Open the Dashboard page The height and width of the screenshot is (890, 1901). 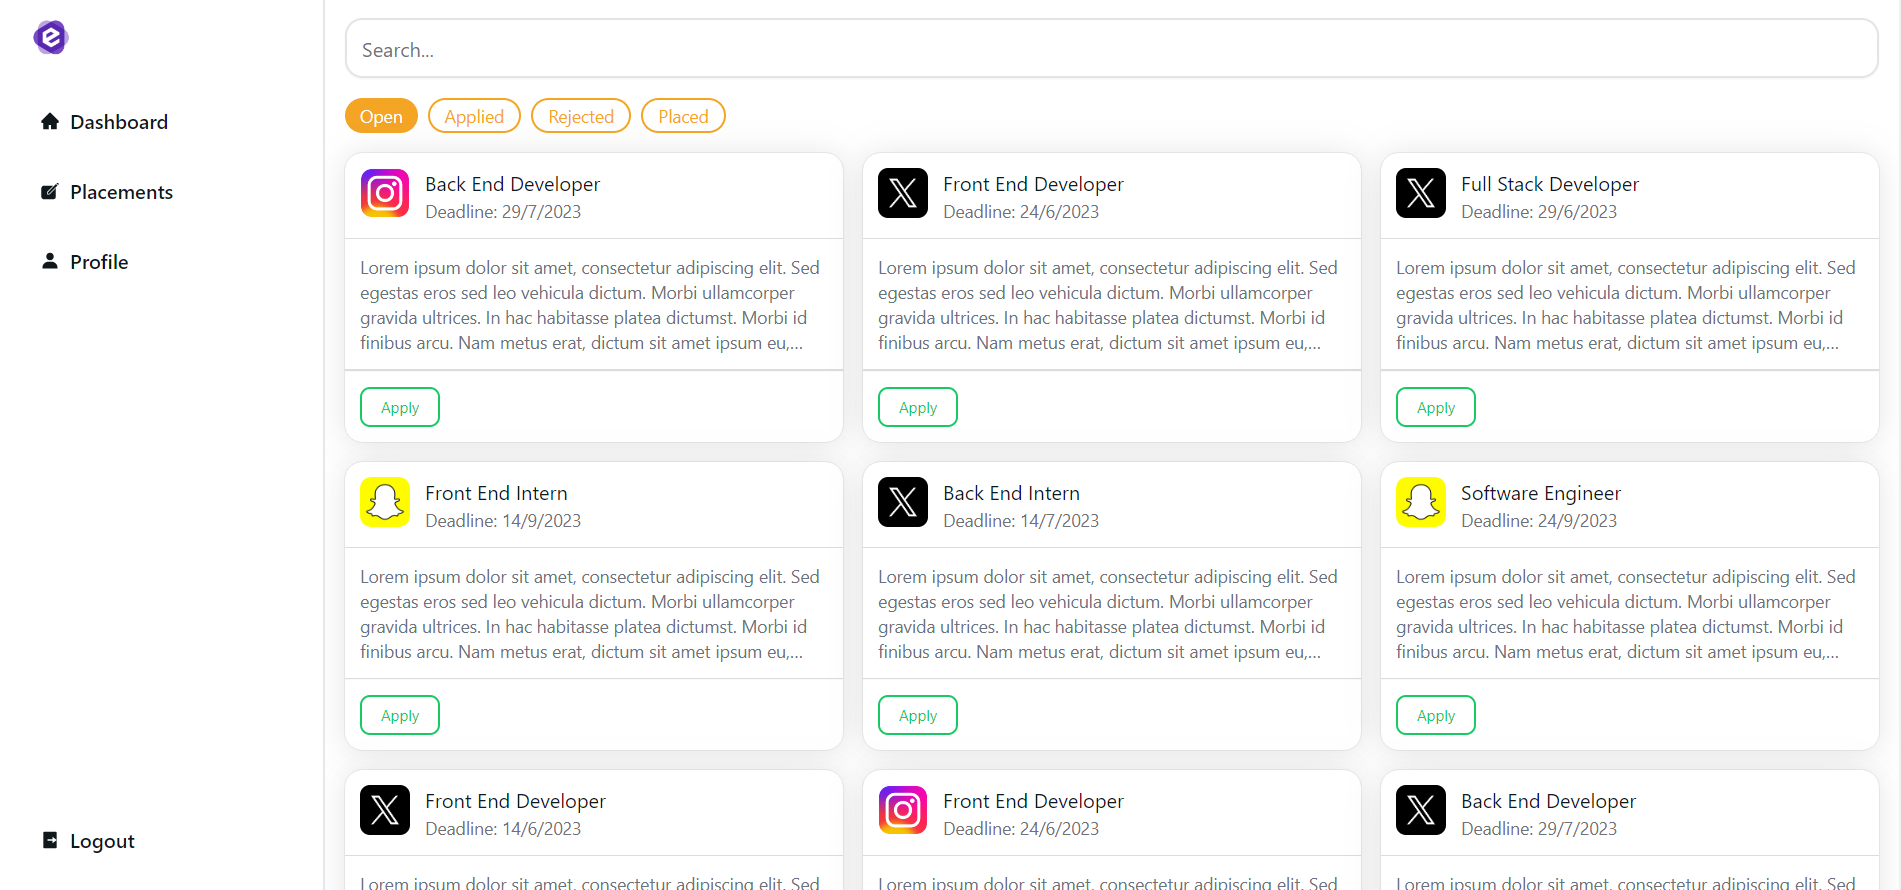[119, 122]
